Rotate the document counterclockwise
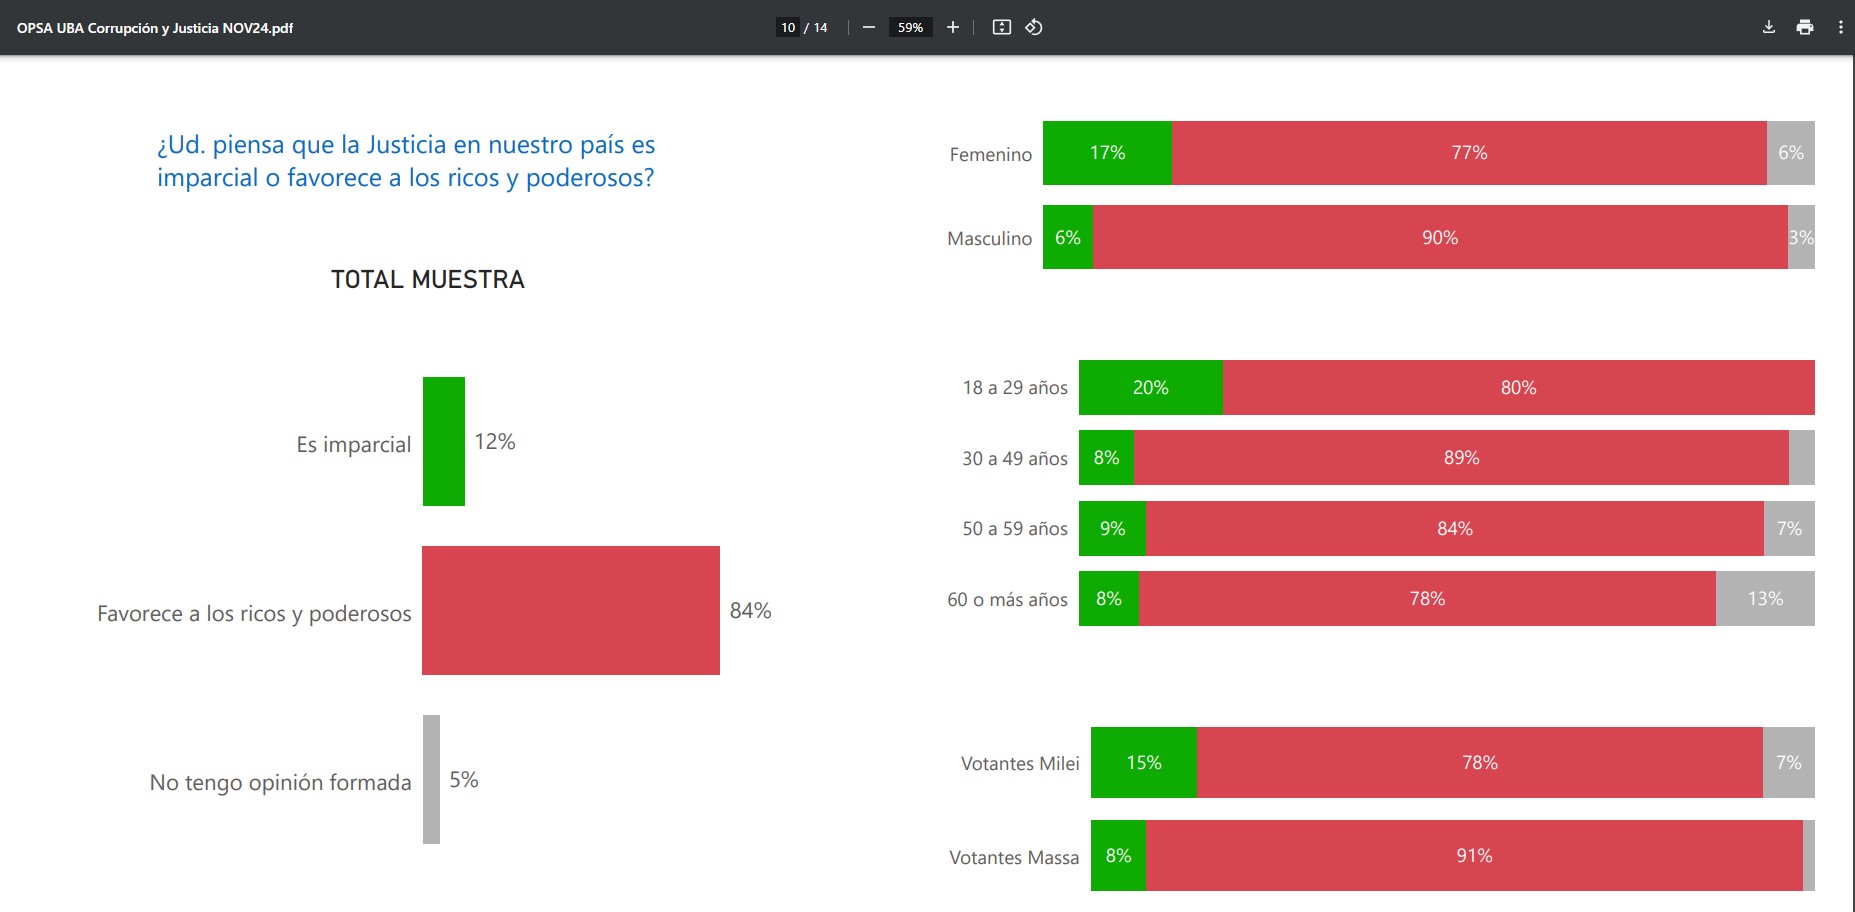This screenshot has height=912, width=1855. click(1034, 27)
